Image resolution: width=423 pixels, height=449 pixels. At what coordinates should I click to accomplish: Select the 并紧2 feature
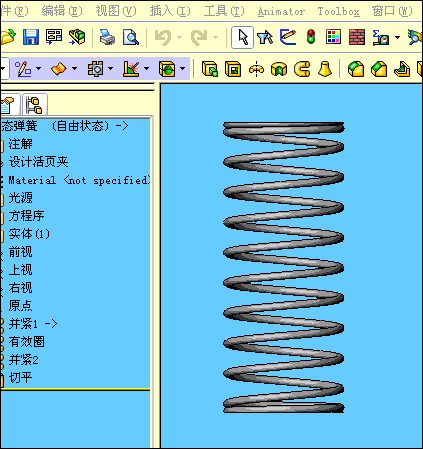[23, 360]
